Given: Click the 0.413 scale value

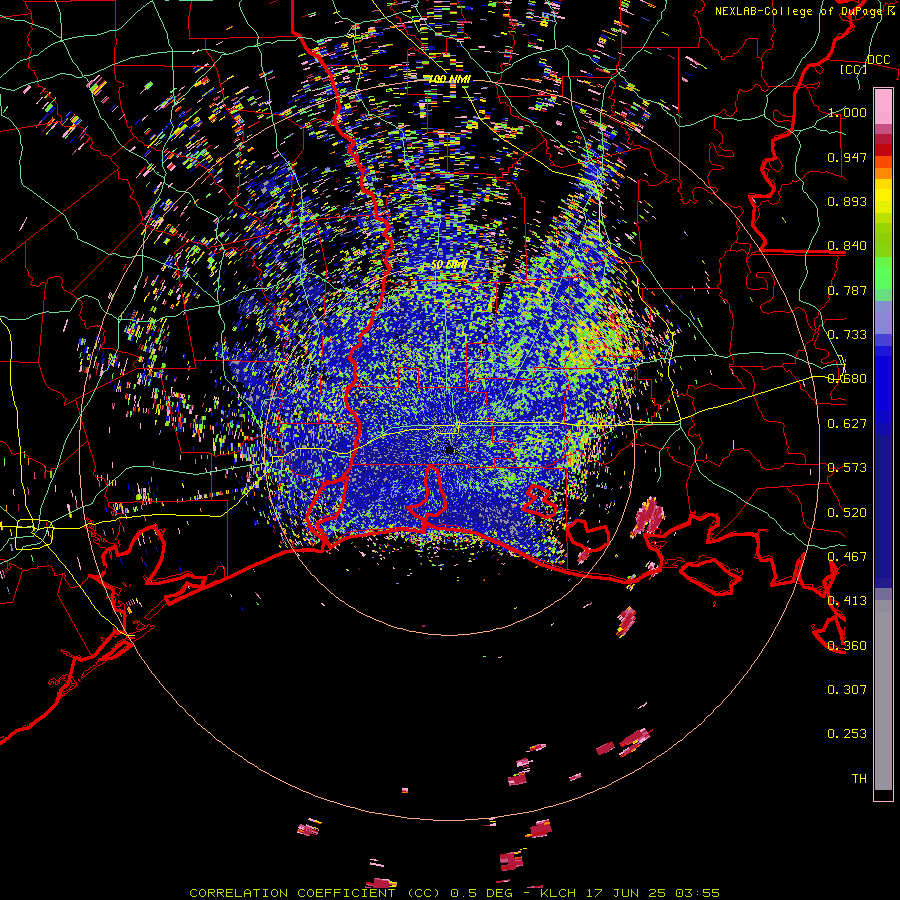Looking at the screenshot, I should point(847,601).
